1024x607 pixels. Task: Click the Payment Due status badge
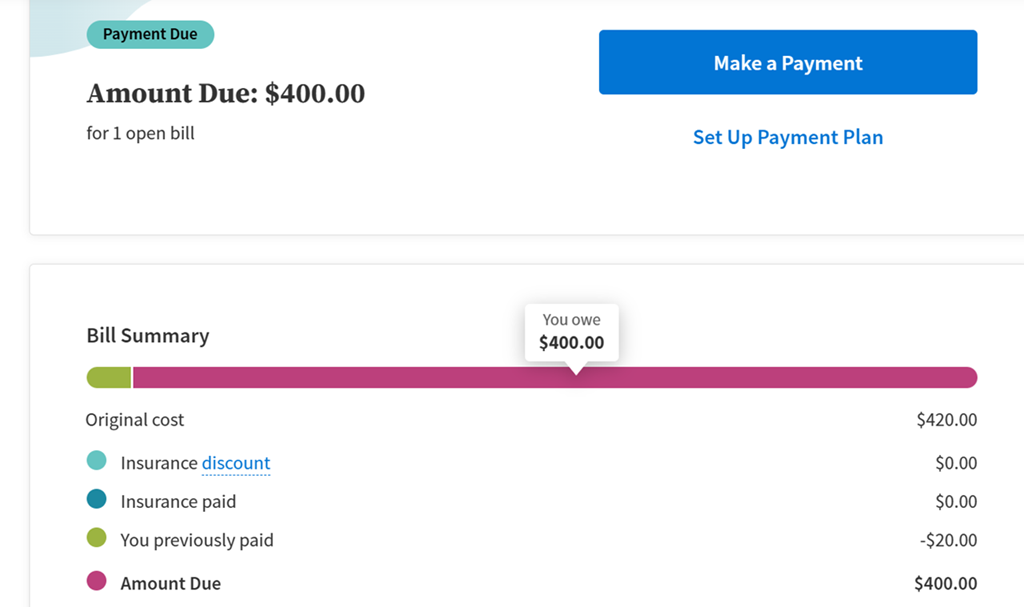150,34
